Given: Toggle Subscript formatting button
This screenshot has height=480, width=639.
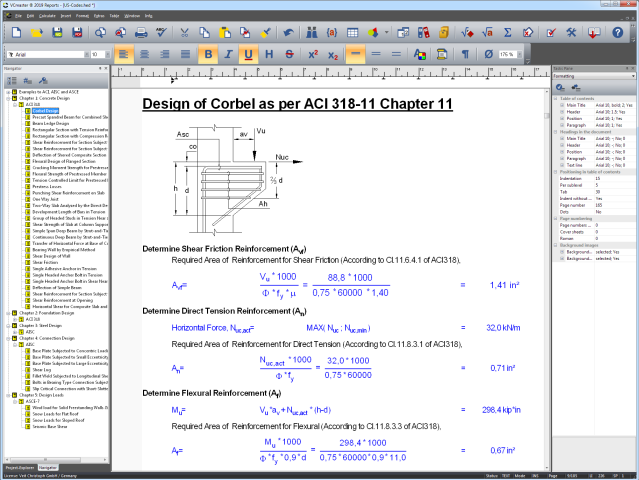Looking at the screenshot, I should pos(332,54).
